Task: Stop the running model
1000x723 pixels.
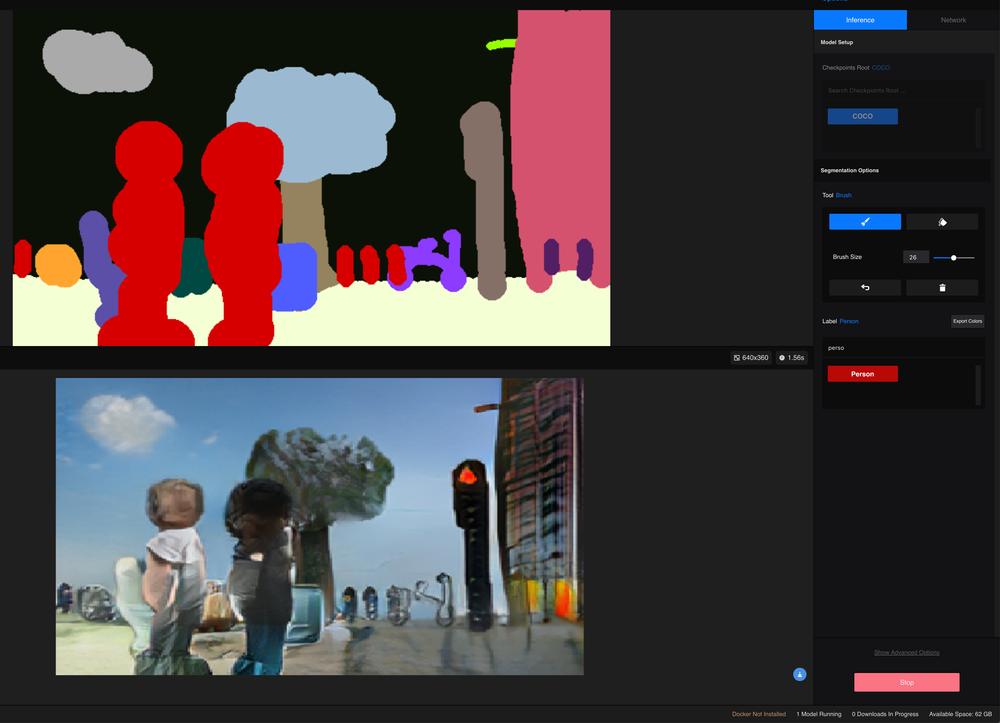Action: coord(906,682)
